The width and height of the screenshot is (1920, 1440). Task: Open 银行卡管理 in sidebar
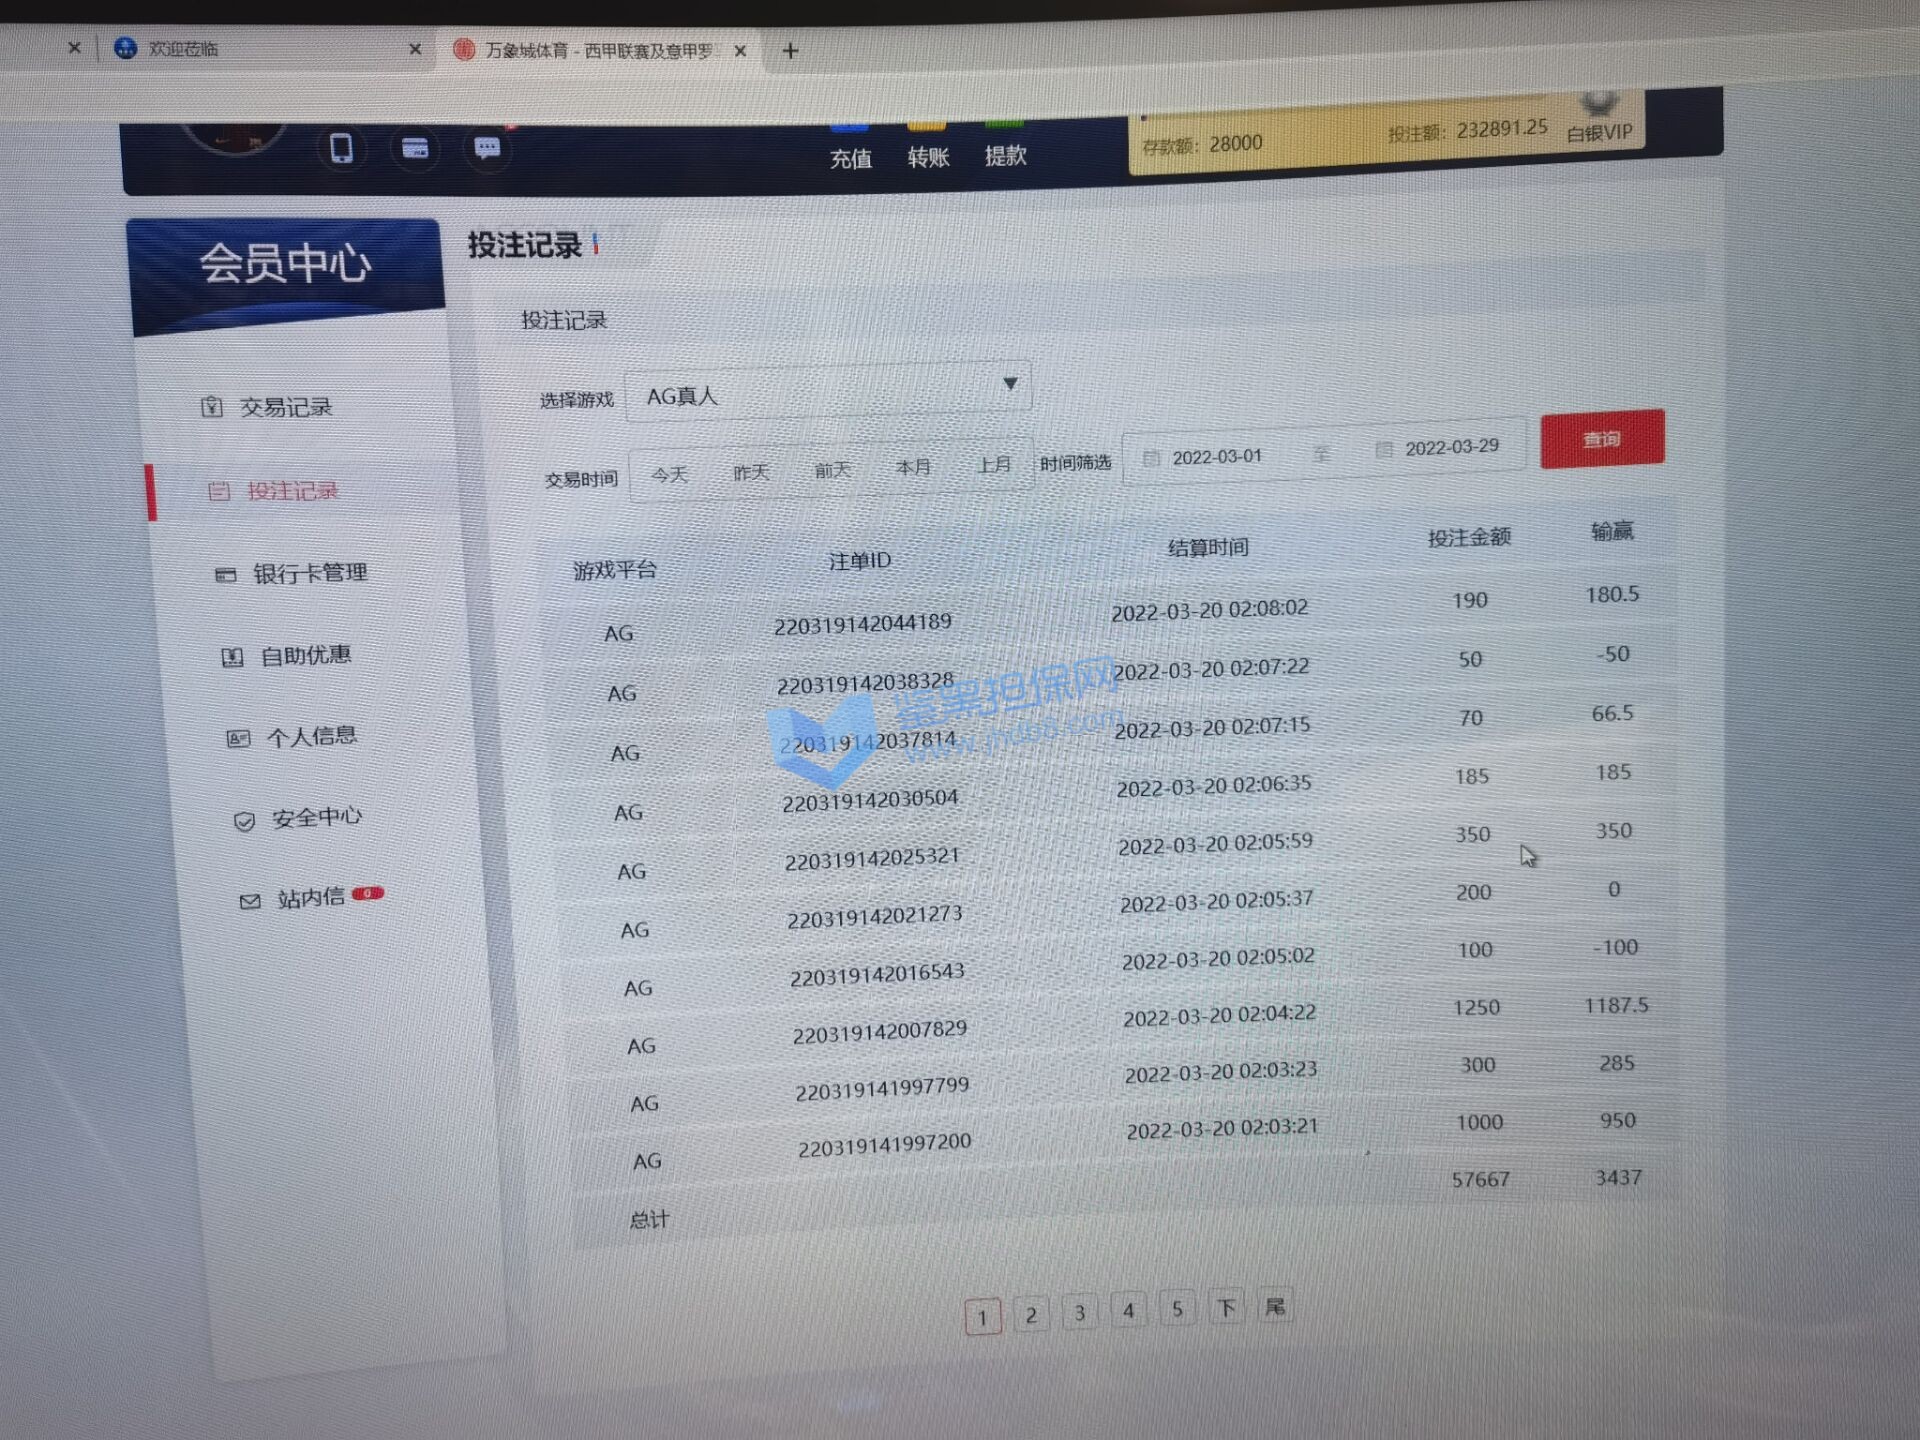click(309, 573)
